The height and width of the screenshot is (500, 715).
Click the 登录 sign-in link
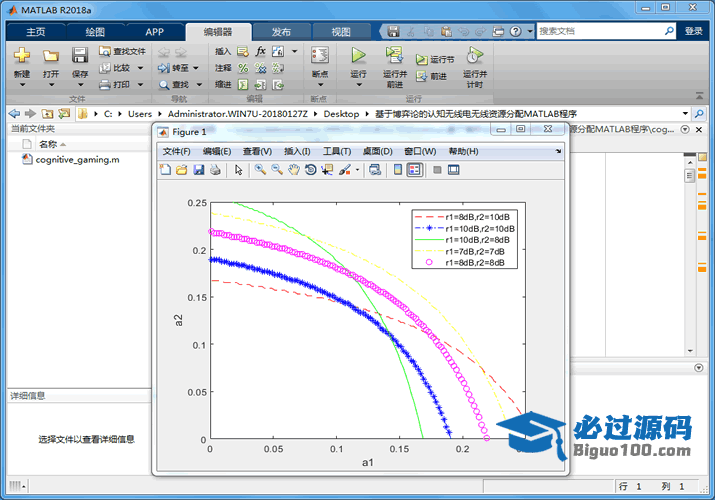pos(693,31)
